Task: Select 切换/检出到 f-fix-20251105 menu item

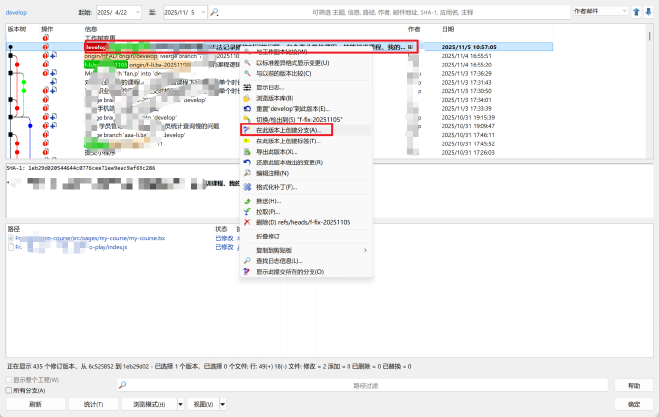Action: (x=300, y=119)
